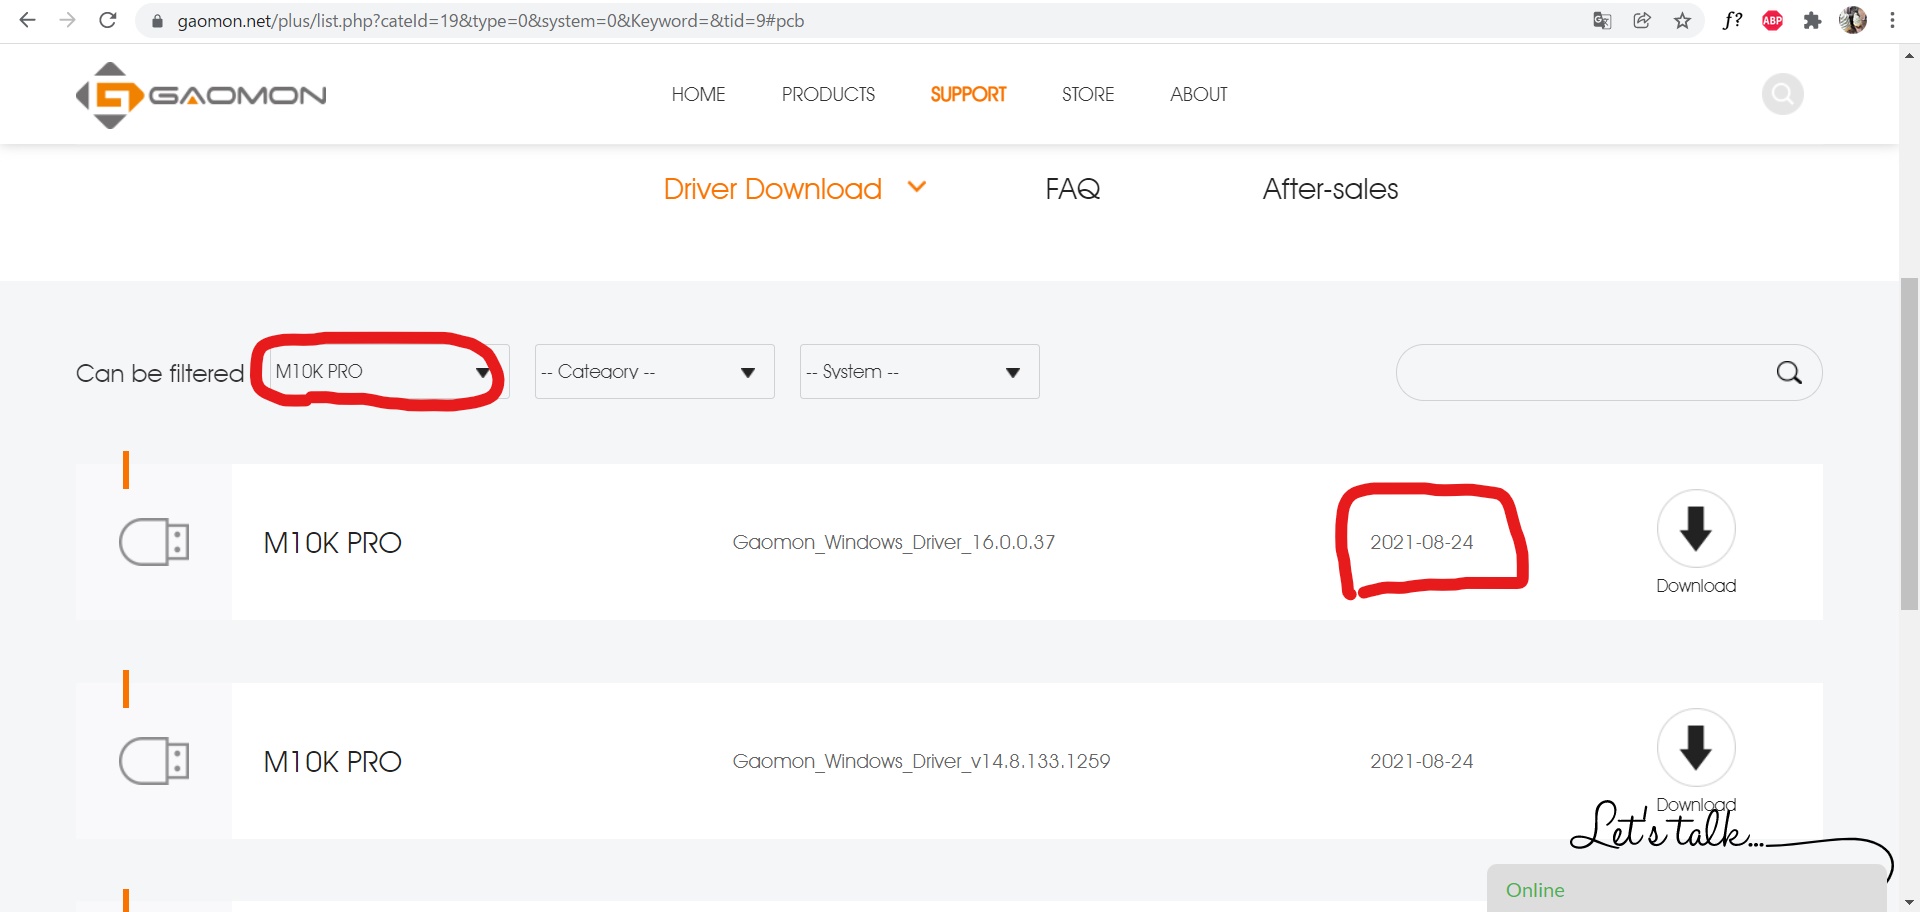The width and height of the screenshot is (1920, 912).
Task: Click Gaomon_Windows_Driver_v14.8.133.1259 file name
Action: (x=921, y=761)
